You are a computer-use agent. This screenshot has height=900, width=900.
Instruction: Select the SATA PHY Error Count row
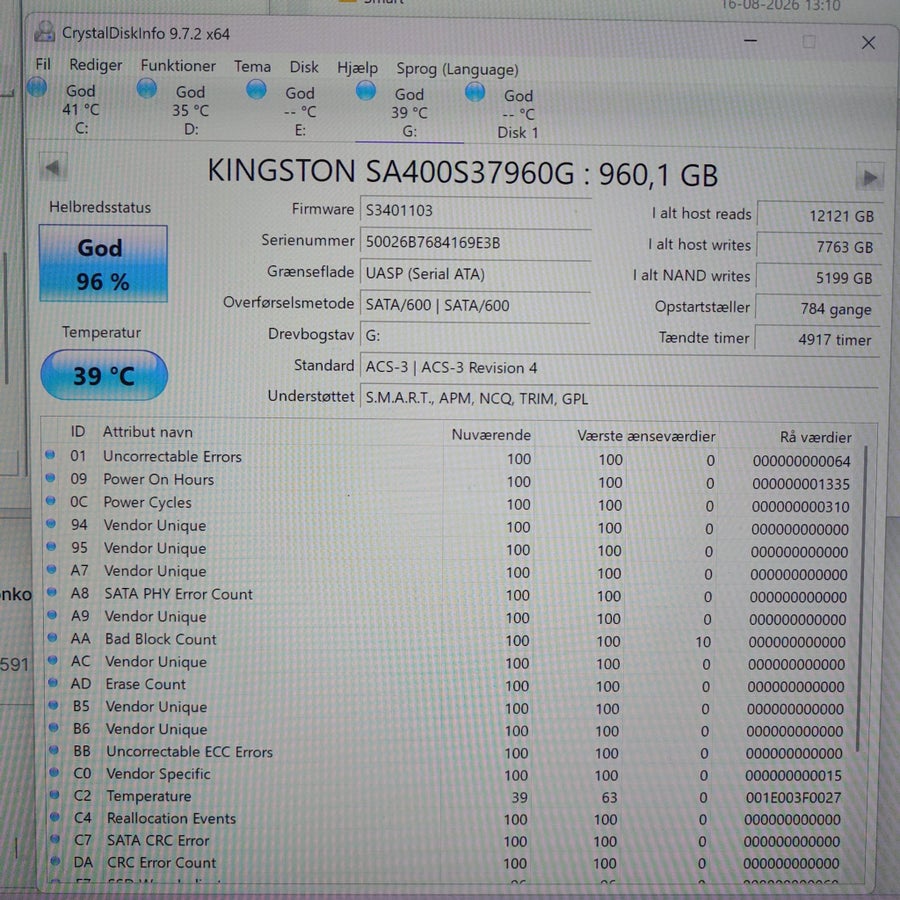pos(451,595)
